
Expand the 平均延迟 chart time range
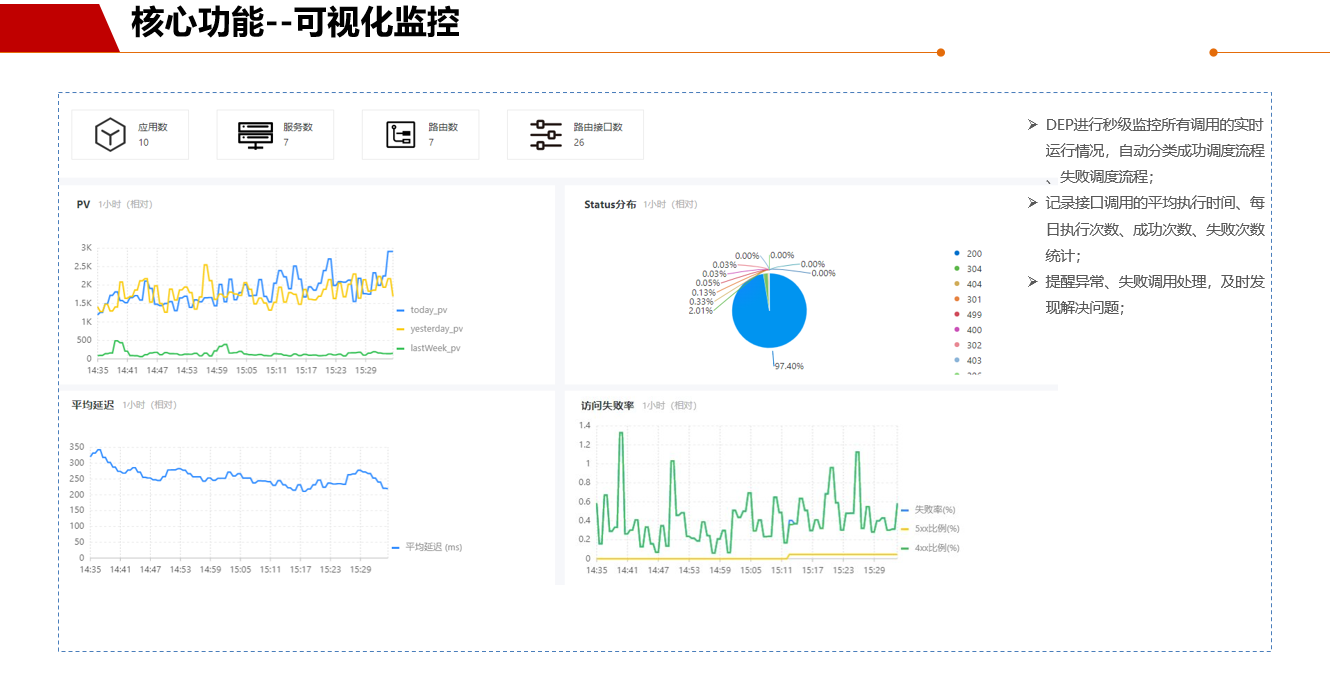149,405
